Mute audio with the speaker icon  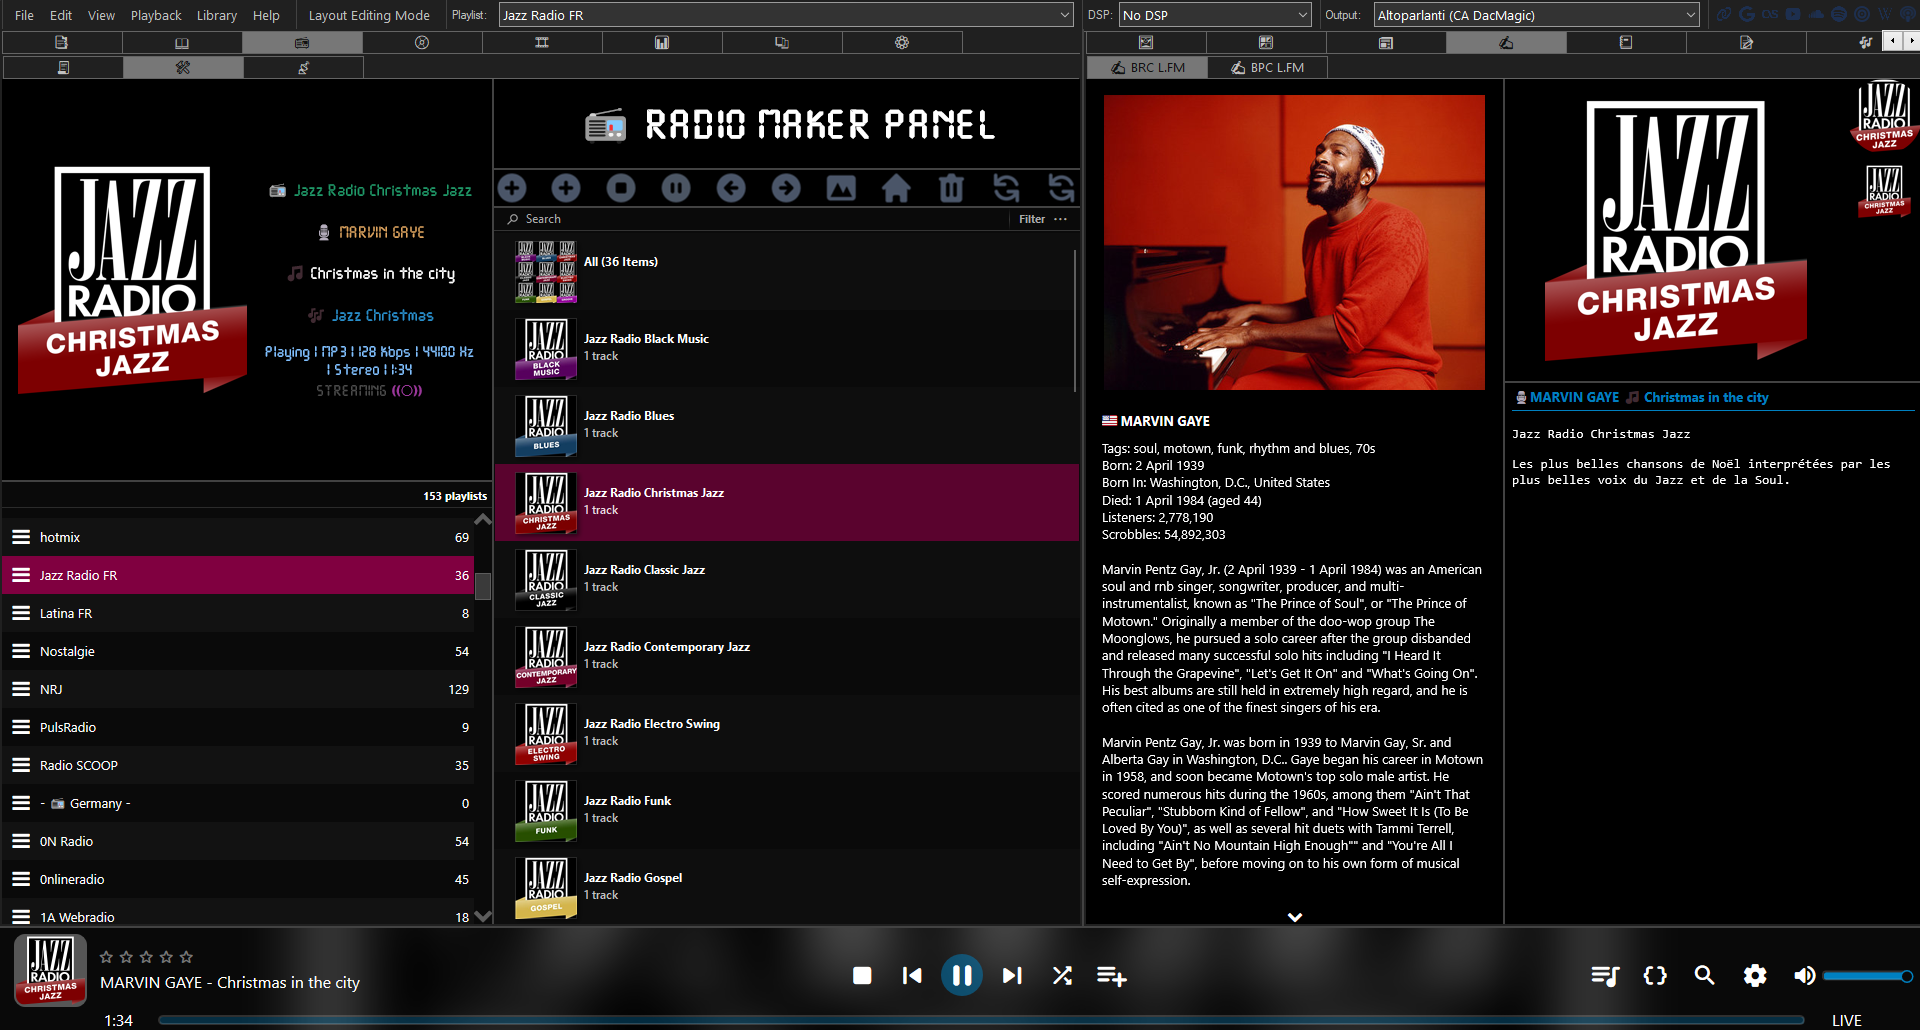1804,975
